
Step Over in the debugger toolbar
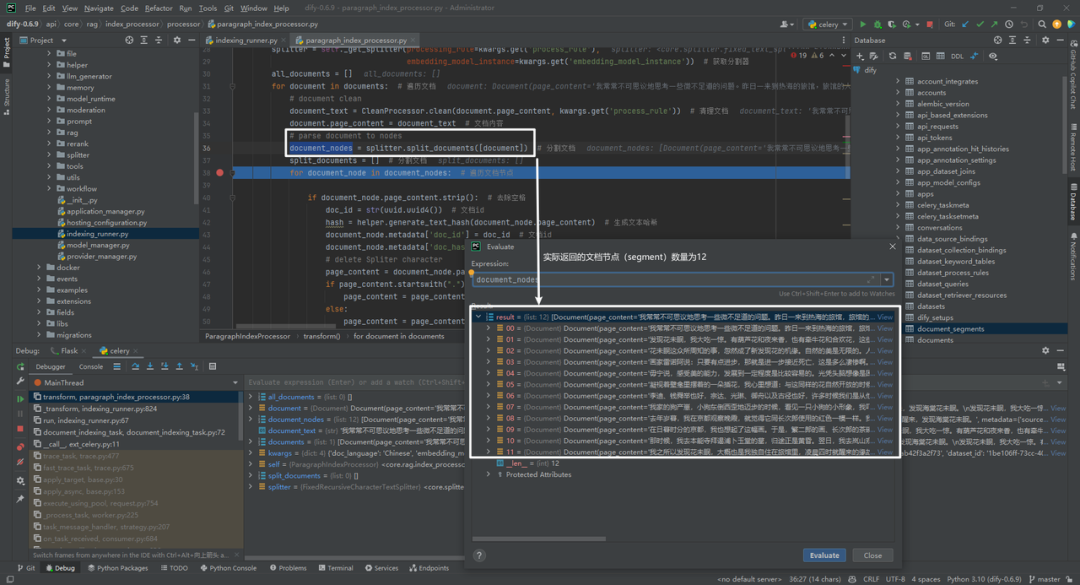(135, 367)
